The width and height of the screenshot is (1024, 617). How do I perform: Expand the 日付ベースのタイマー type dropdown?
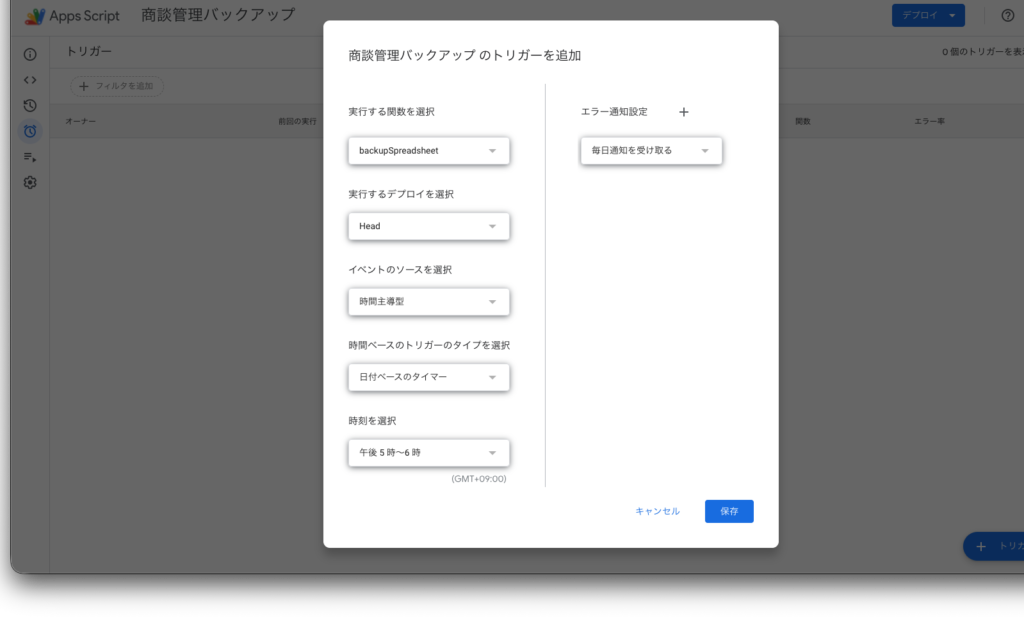(428, 377)
